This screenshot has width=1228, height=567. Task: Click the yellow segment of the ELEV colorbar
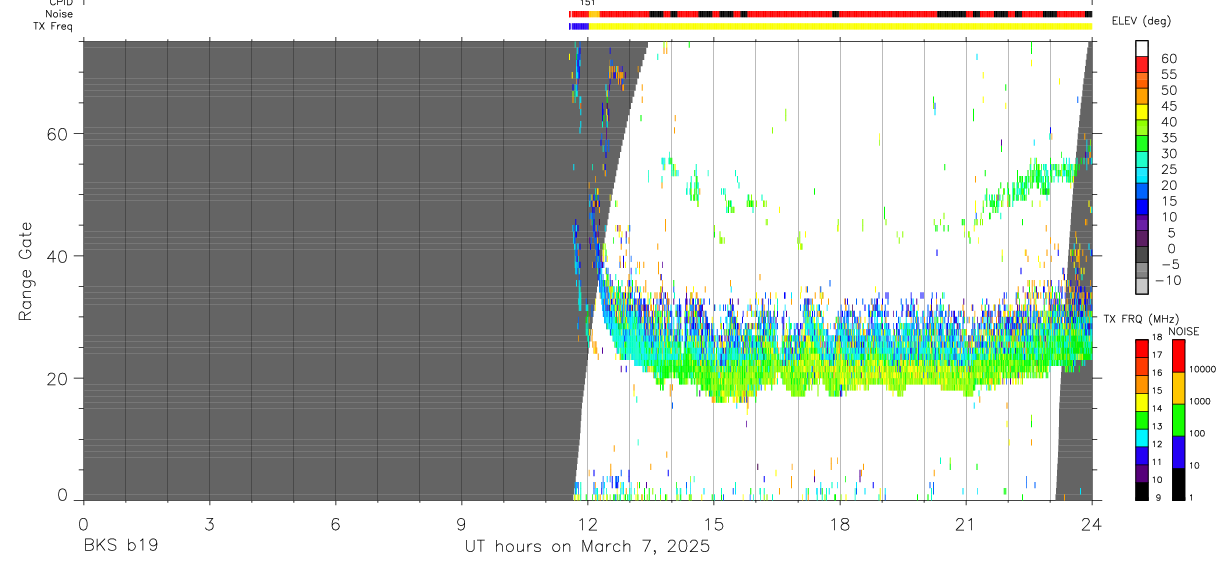tap(1142, 112)
